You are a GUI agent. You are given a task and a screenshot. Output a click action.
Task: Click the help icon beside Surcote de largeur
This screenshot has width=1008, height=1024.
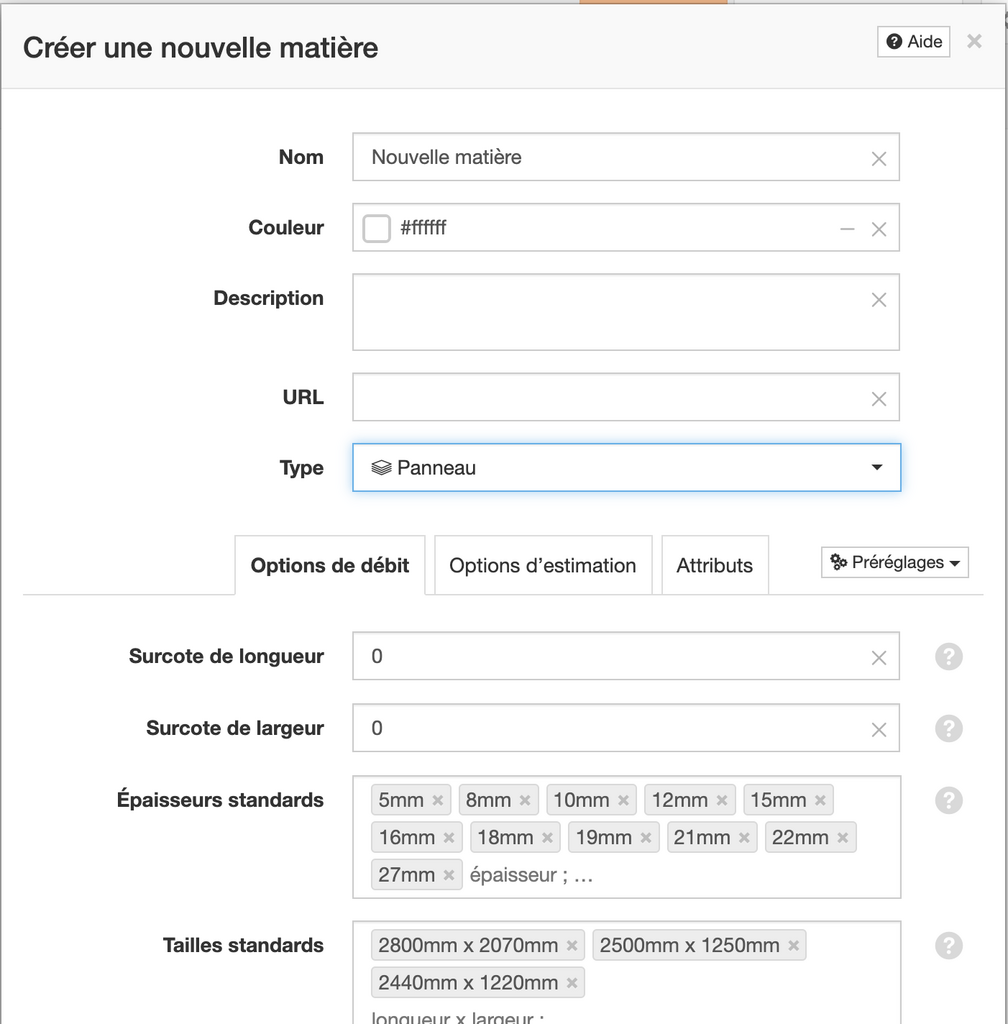tap(949, 728)
